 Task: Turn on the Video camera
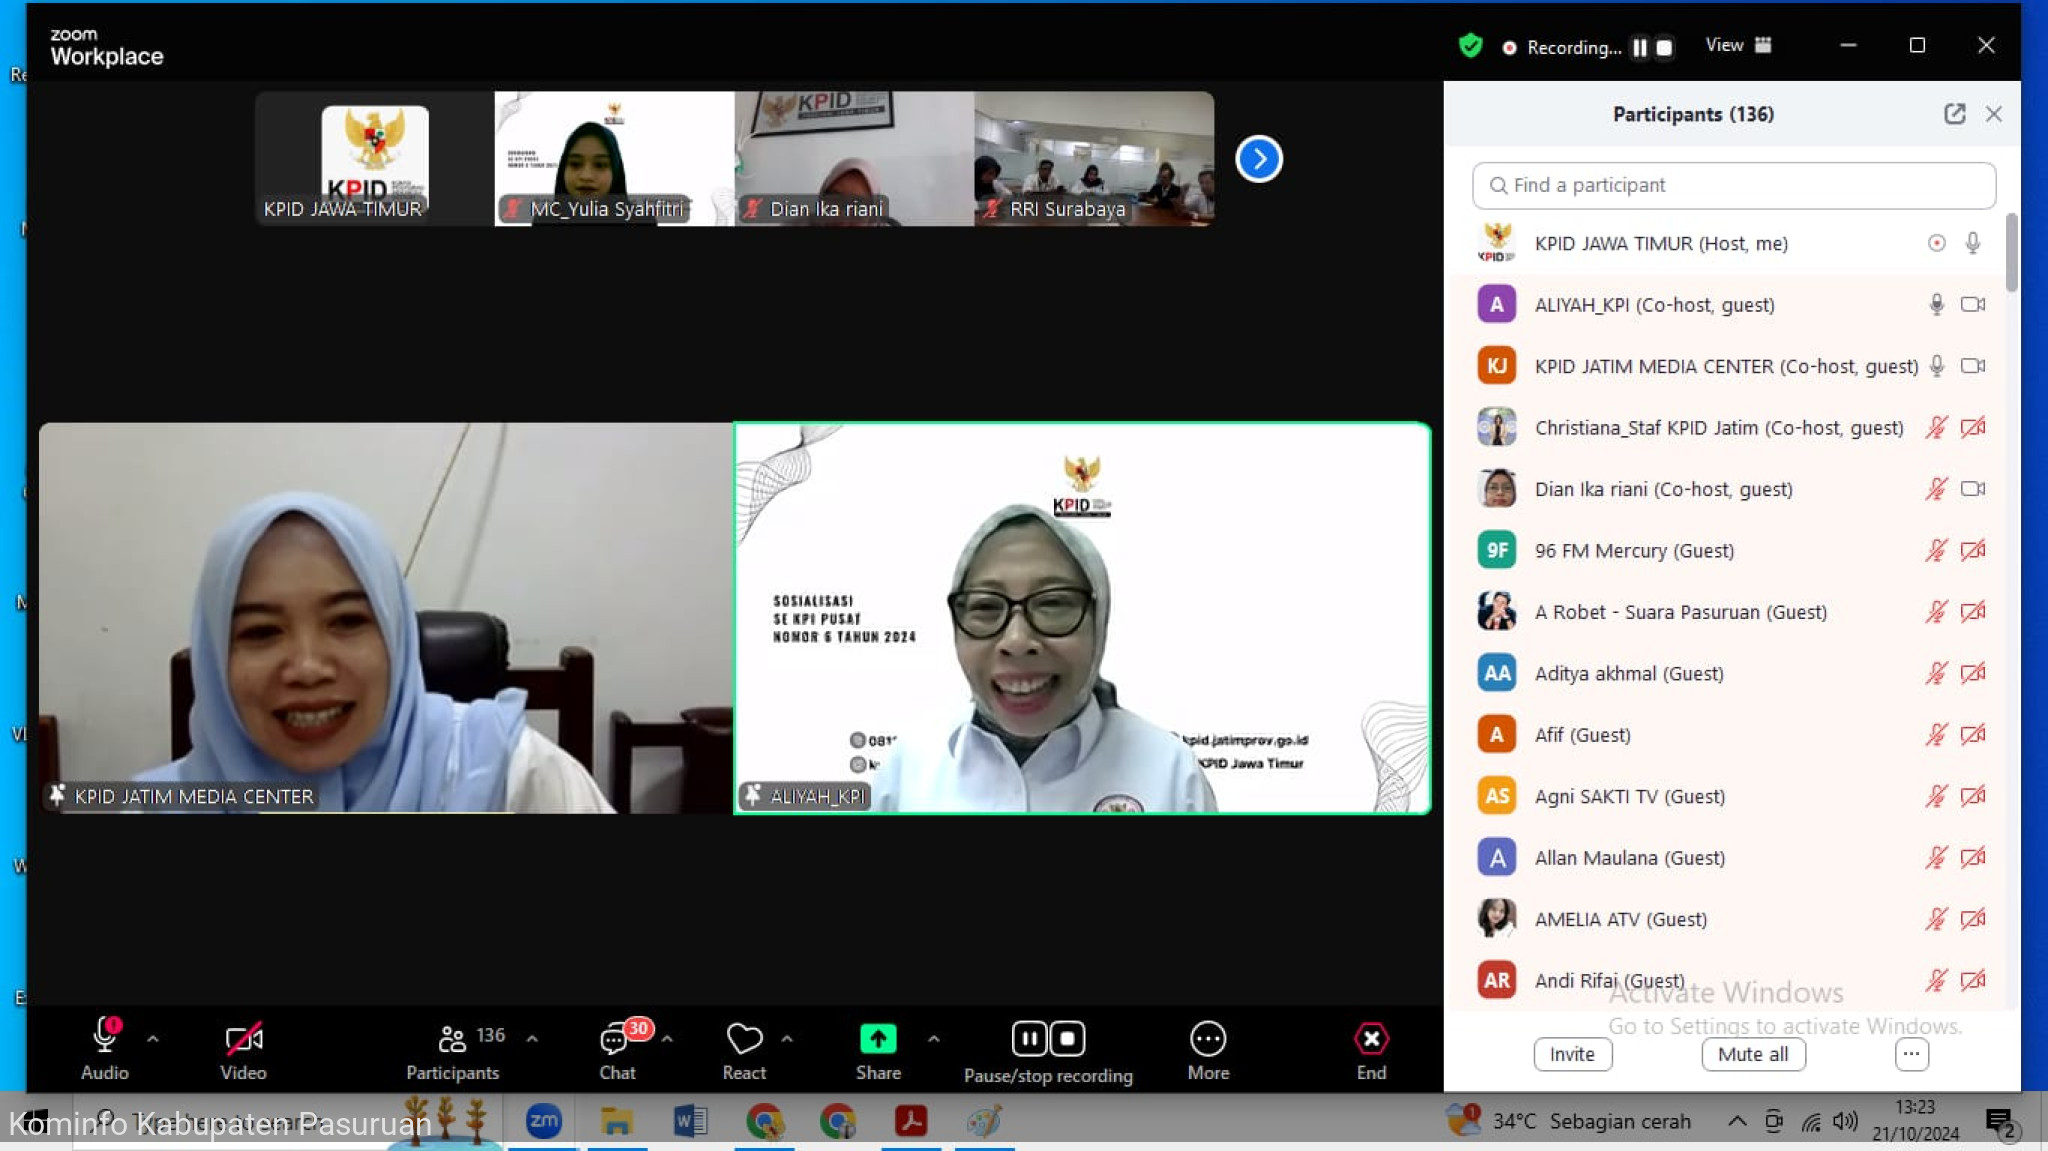243,1040
